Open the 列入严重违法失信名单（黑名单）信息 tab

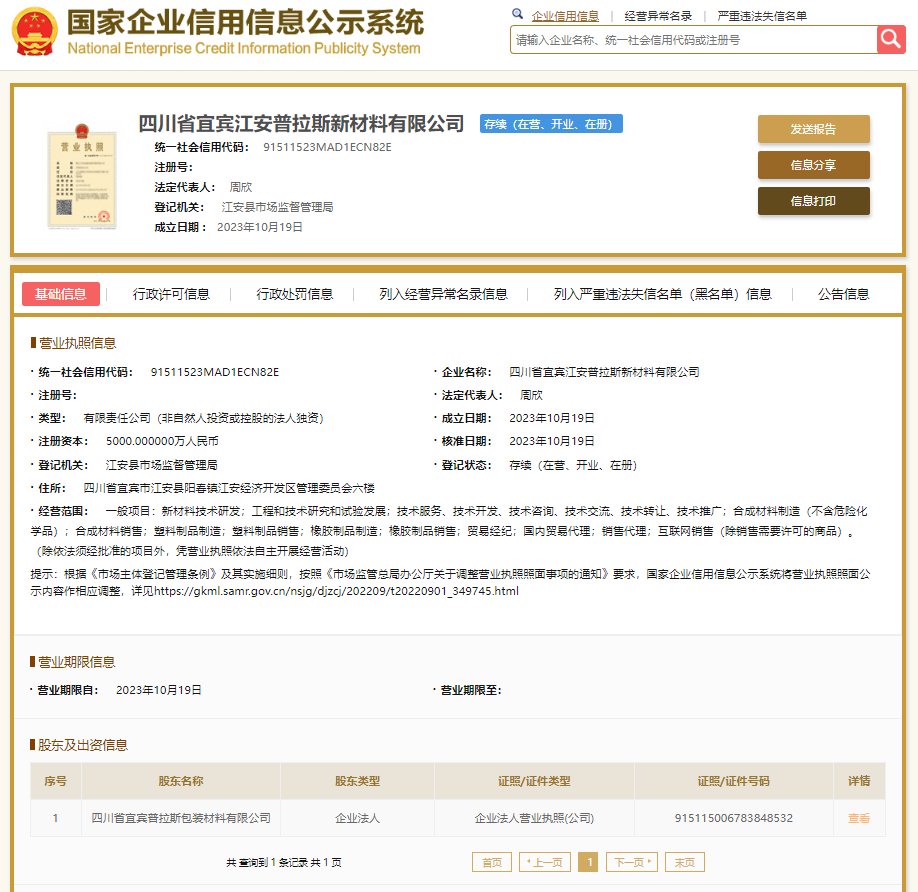click(x=662, y=294)
